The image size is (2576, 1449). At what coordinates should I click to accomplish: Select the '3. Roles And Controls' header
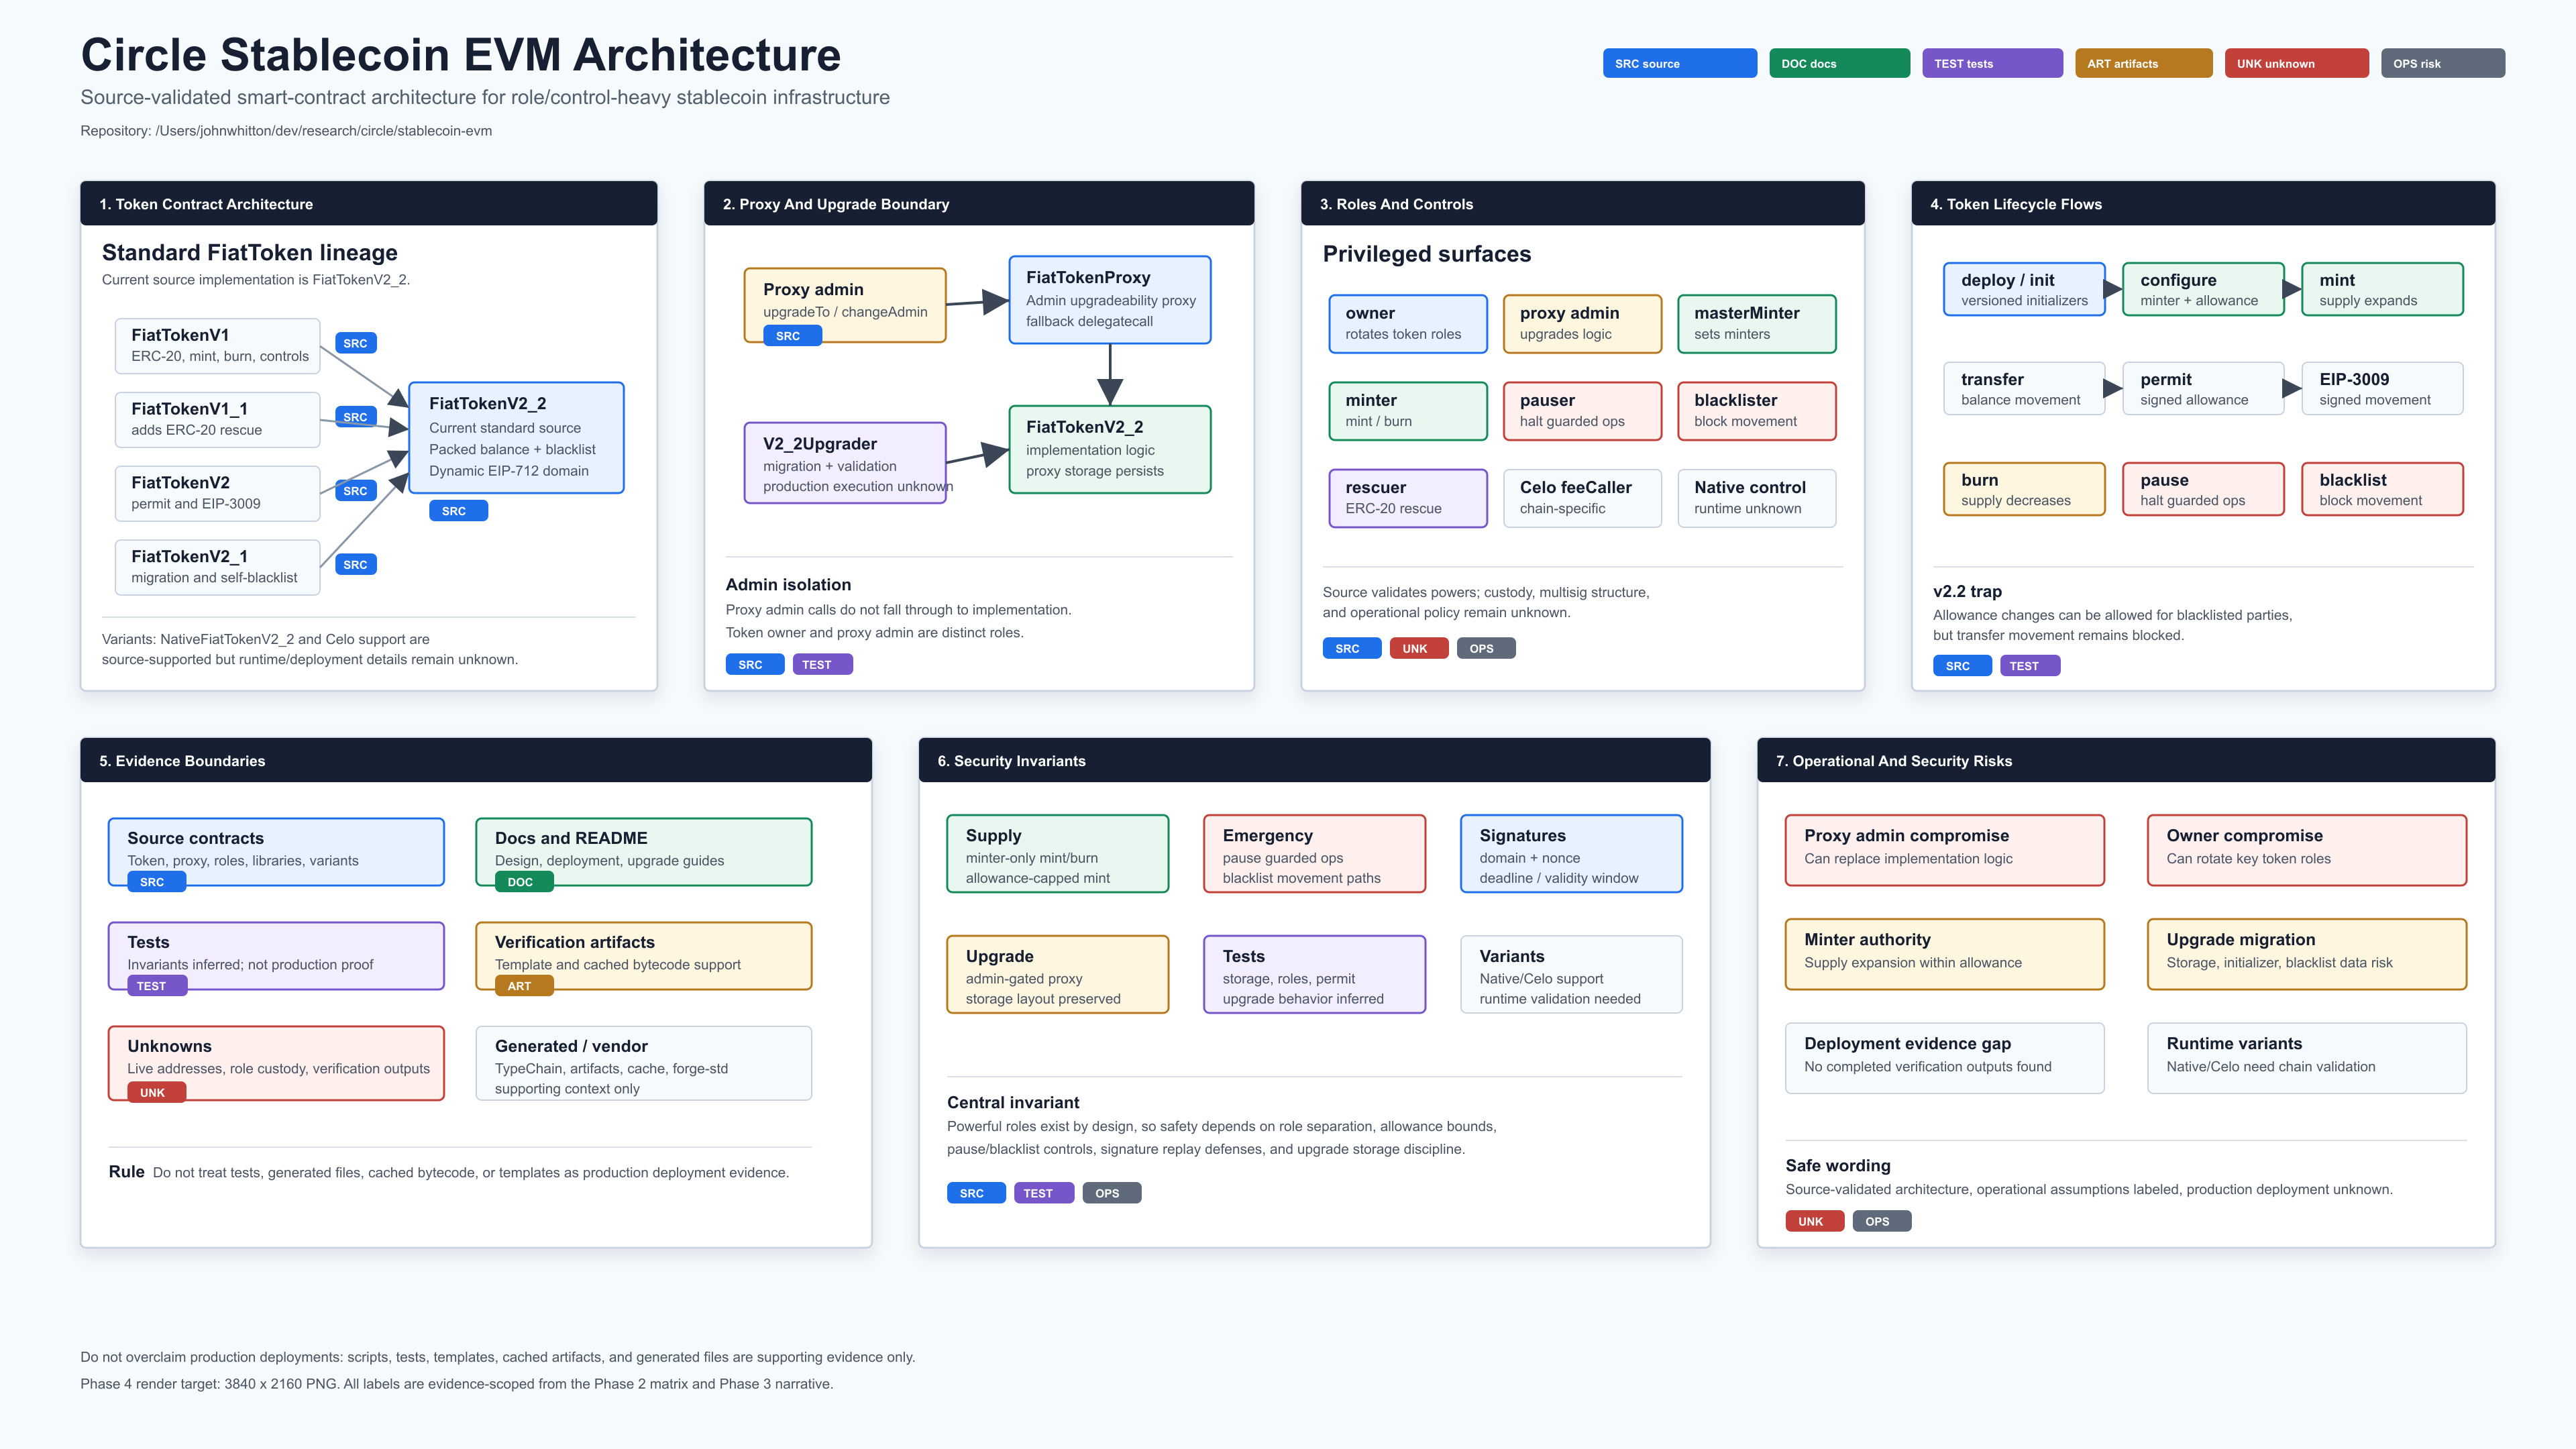point(1582,204)
